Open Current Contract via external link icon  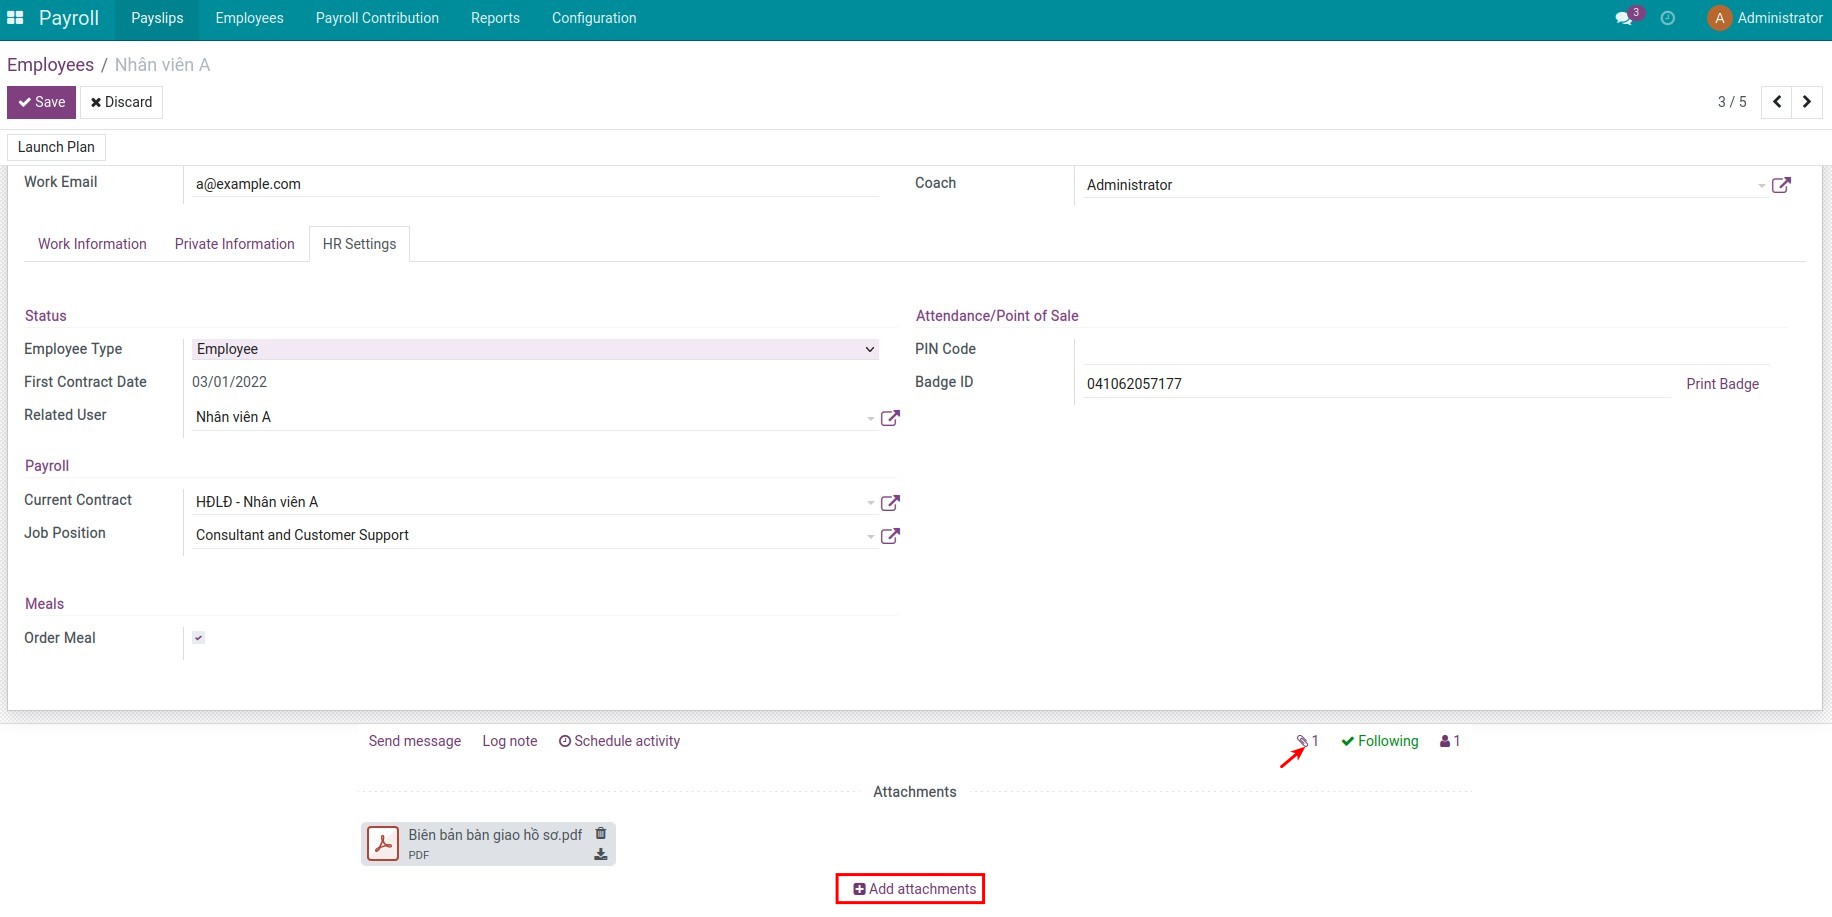point(890,503)
